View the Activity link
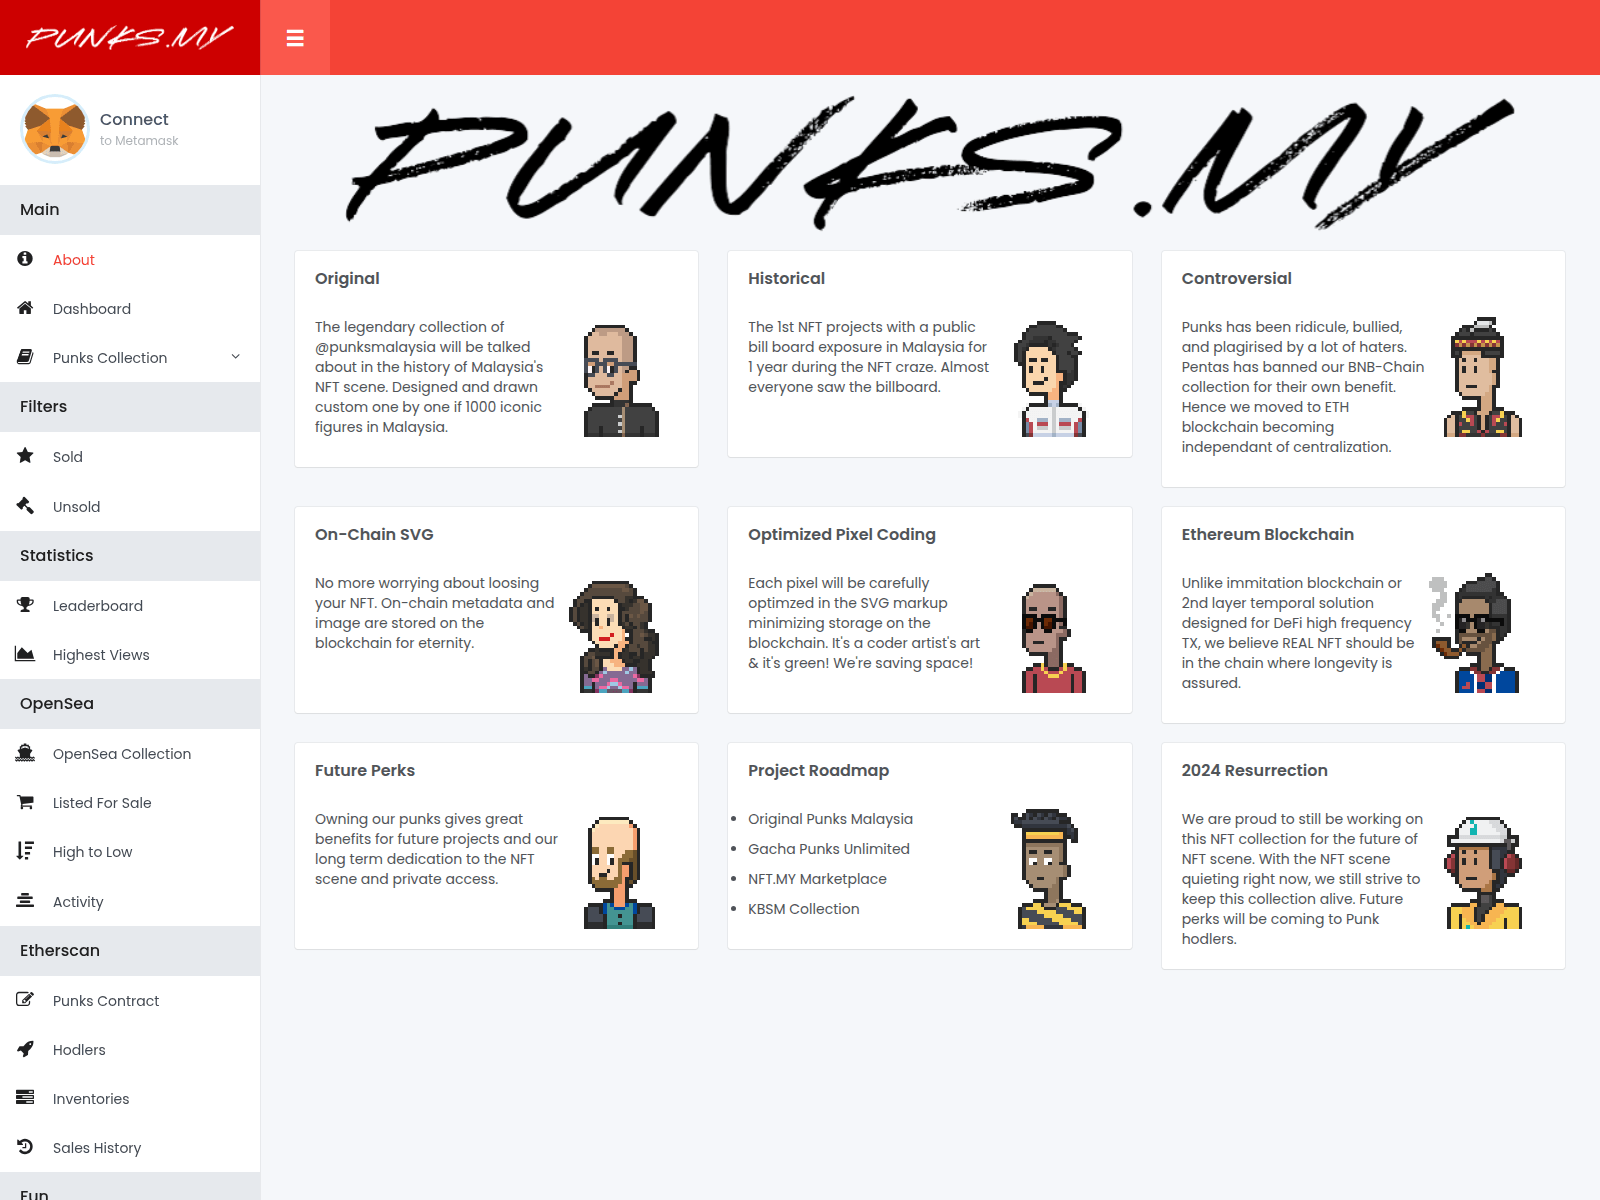 point(130,902)
